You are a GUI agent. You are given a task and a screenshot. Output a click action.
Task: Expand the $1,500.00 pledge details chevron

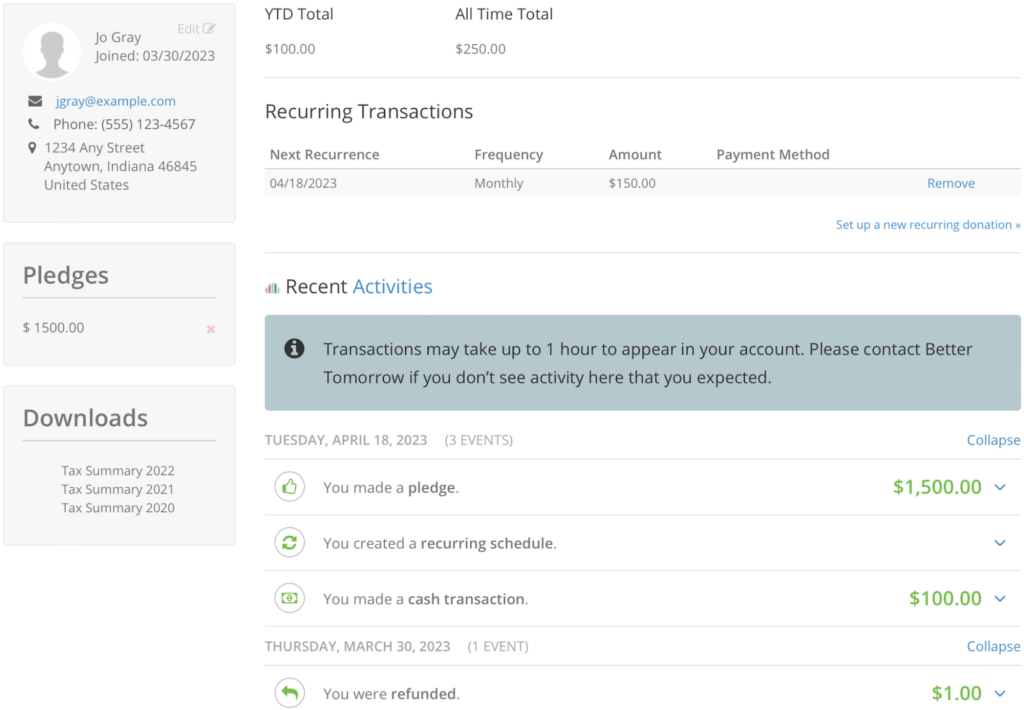tap(1000, 487)
